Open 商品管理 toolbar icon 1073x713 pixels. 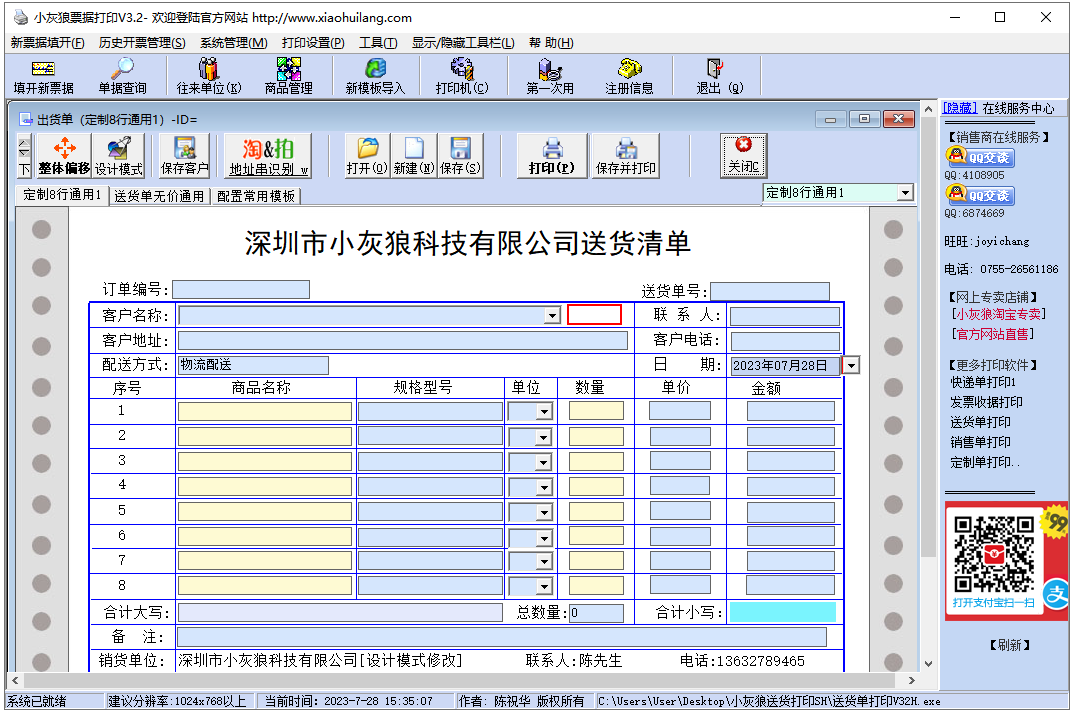(x=288, y=76)
